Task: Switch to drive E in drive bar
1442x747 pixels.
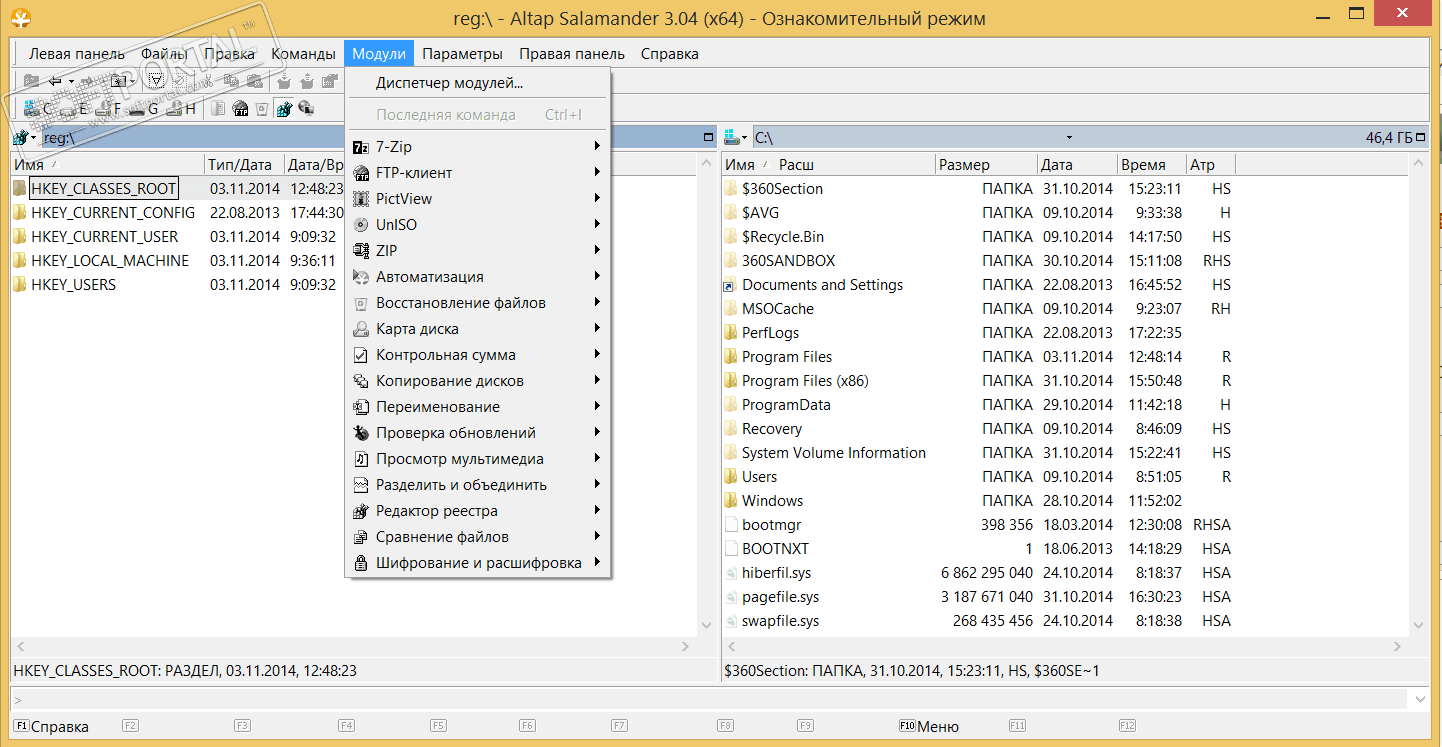Action: tap(76, 108)
